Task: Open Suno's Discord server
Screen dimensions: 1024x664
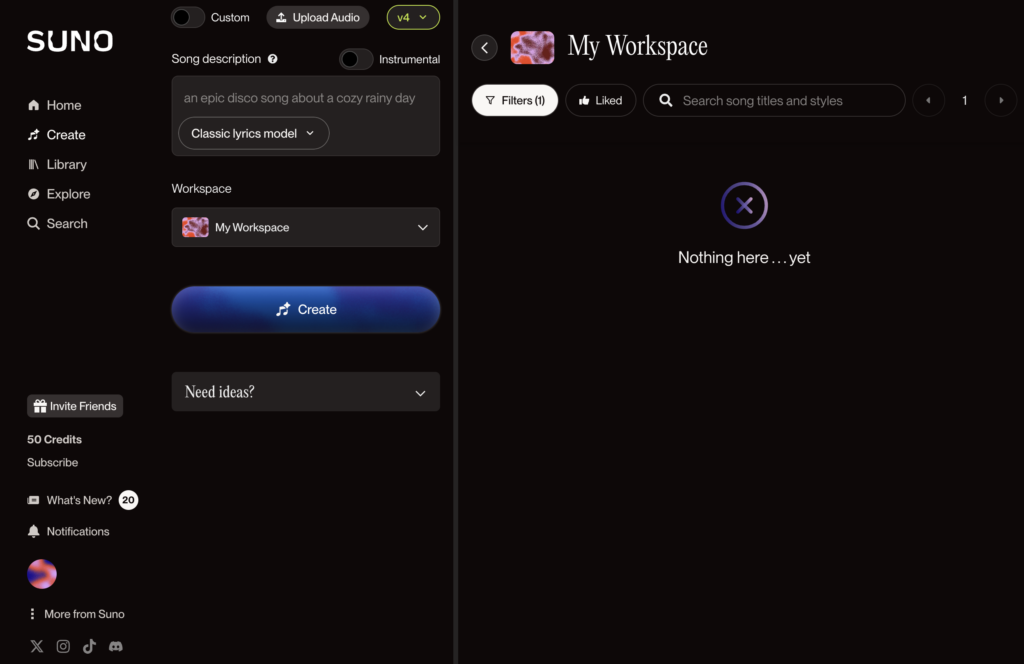Action: (x=116, y=646)
